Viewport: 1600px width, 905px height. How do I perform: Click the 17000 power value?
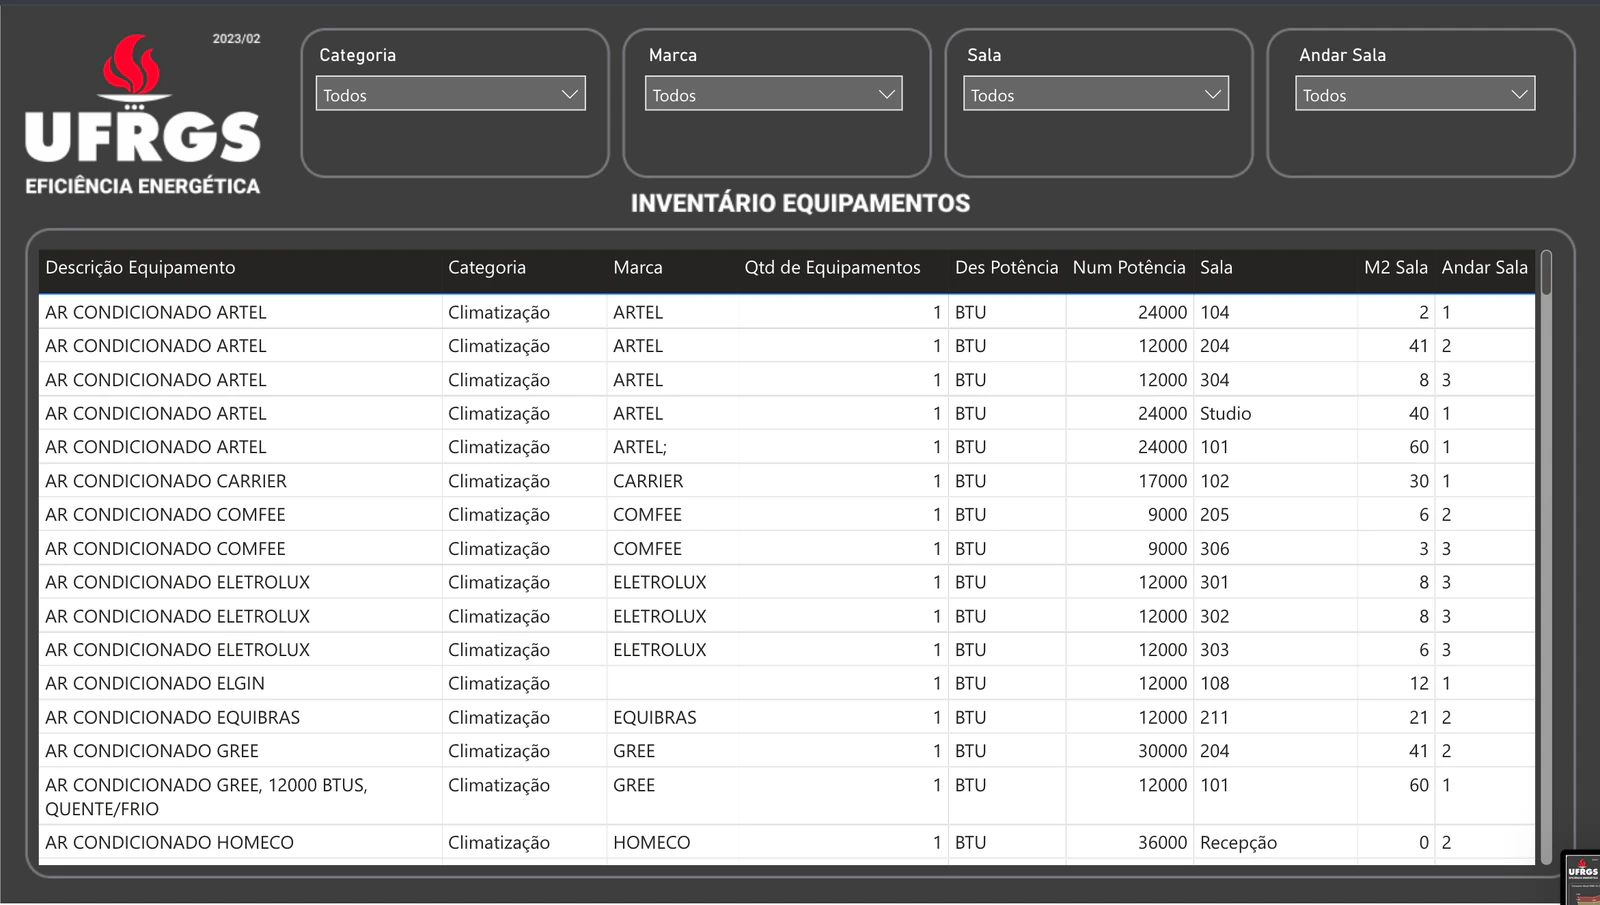[x=1162, y=481]
